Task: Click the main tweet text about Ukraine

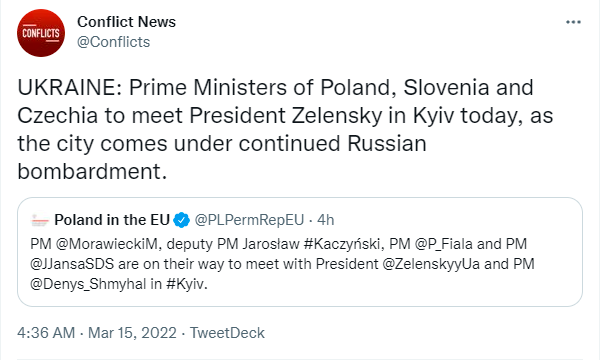Action: (x=285, y=129)
